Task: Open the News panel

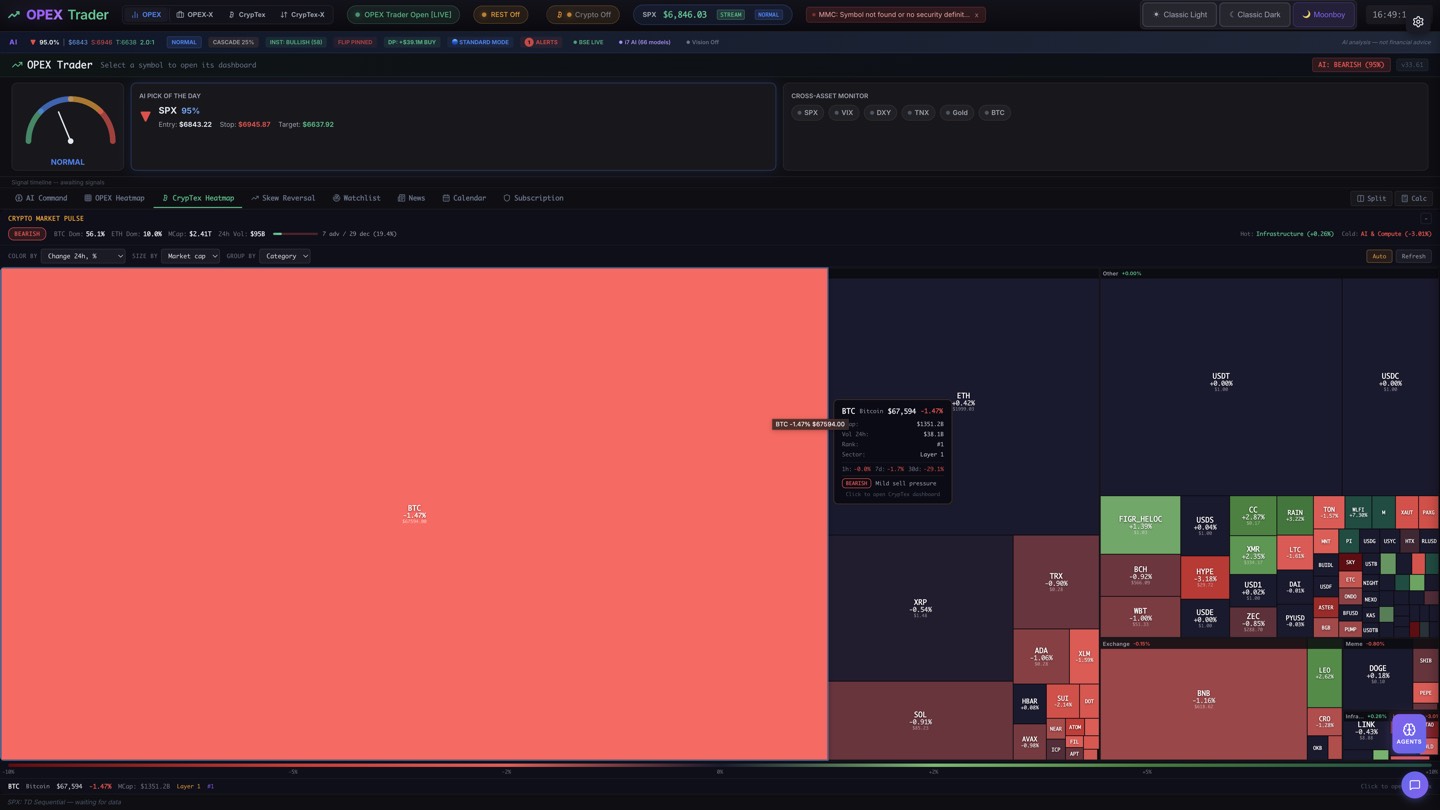Action: click(412, 198)
